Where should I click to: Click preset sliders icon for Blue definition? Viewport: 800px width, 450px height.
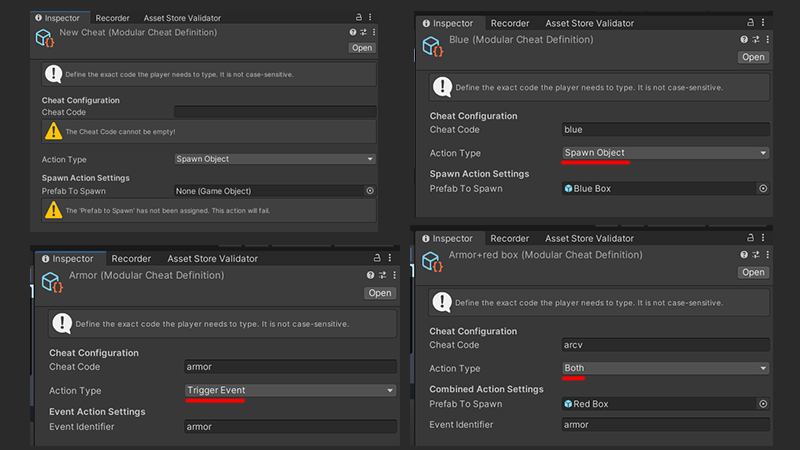point(756,39)
